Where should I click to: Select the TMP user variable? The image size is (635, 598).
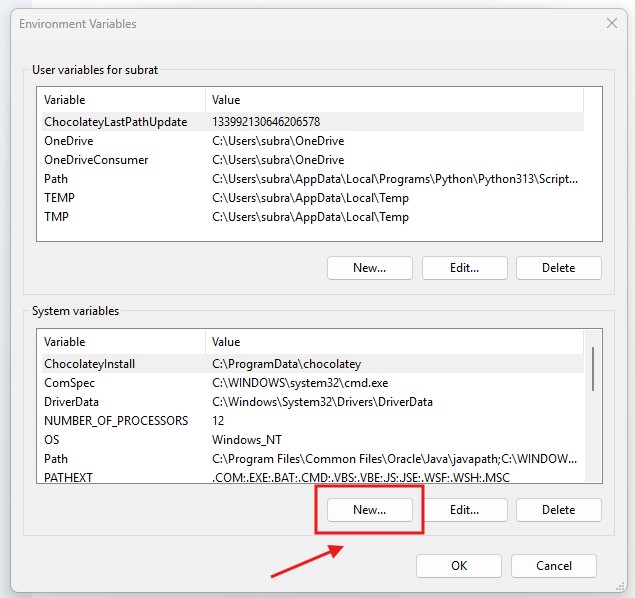pos(57,217)
